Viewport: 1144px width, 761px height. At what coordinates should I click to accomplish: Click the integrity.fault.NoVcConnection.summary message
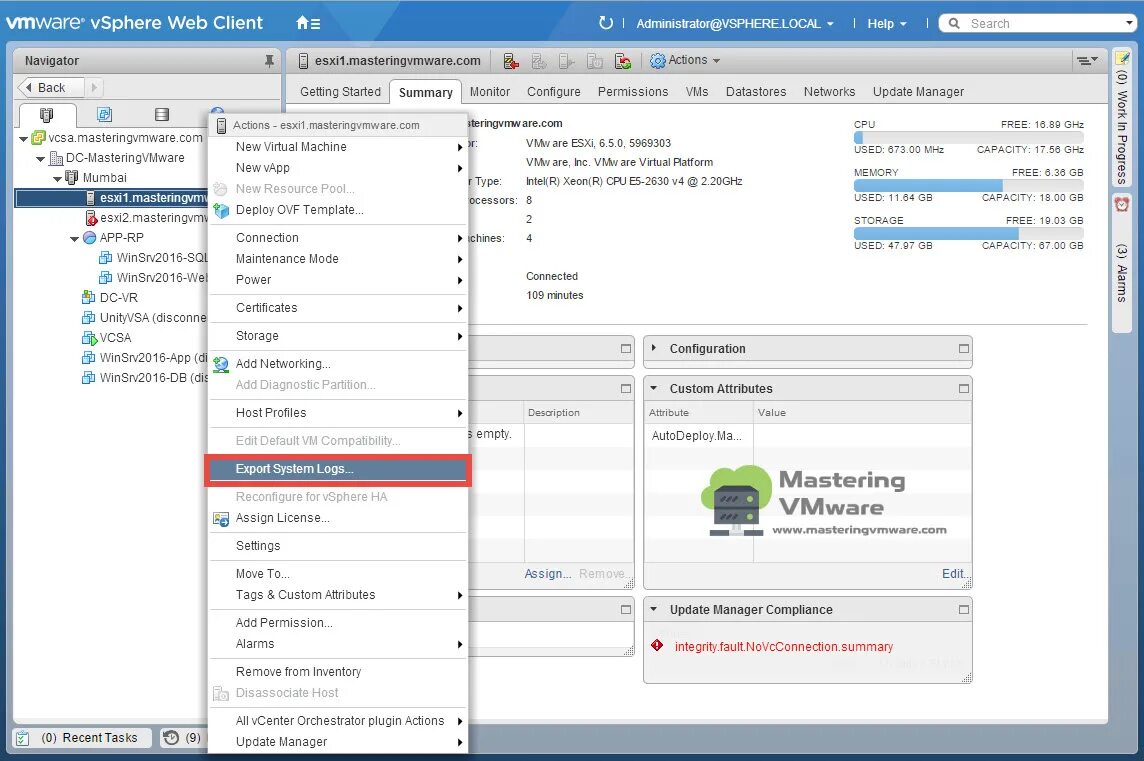pos(784,647)
